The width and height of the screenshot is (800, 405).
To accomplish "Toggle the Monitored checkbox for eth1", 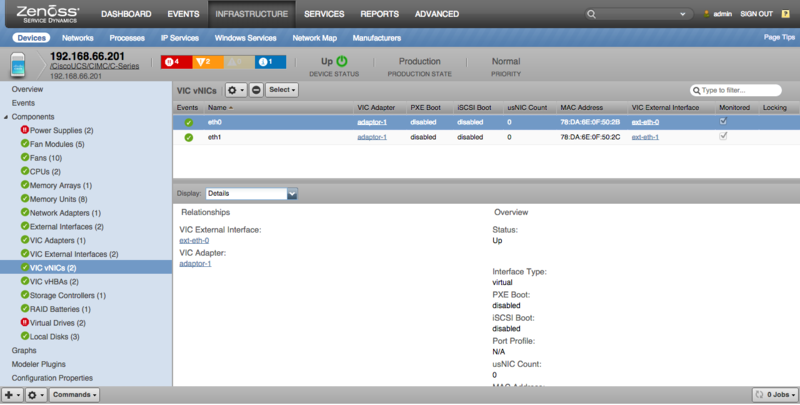I will pyautogui.click(x=723, y=136).
